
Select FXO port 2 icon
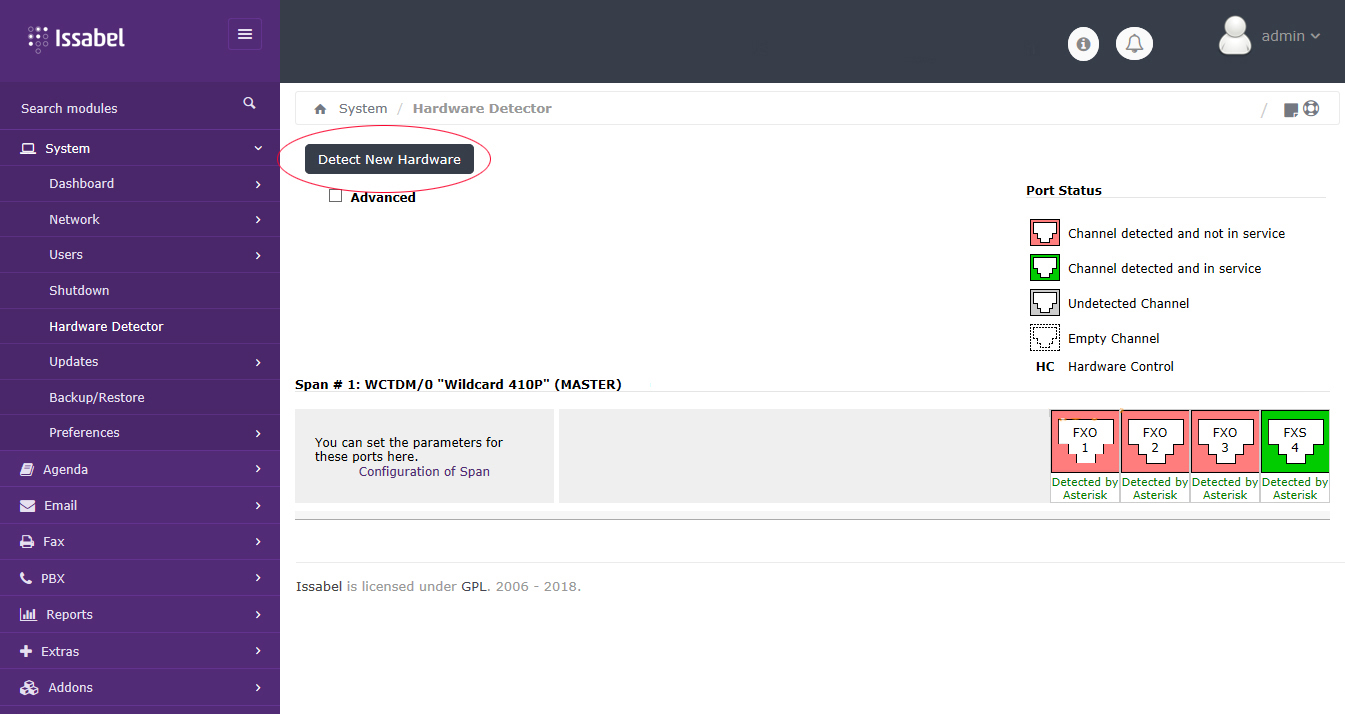tap(1155, 441)
